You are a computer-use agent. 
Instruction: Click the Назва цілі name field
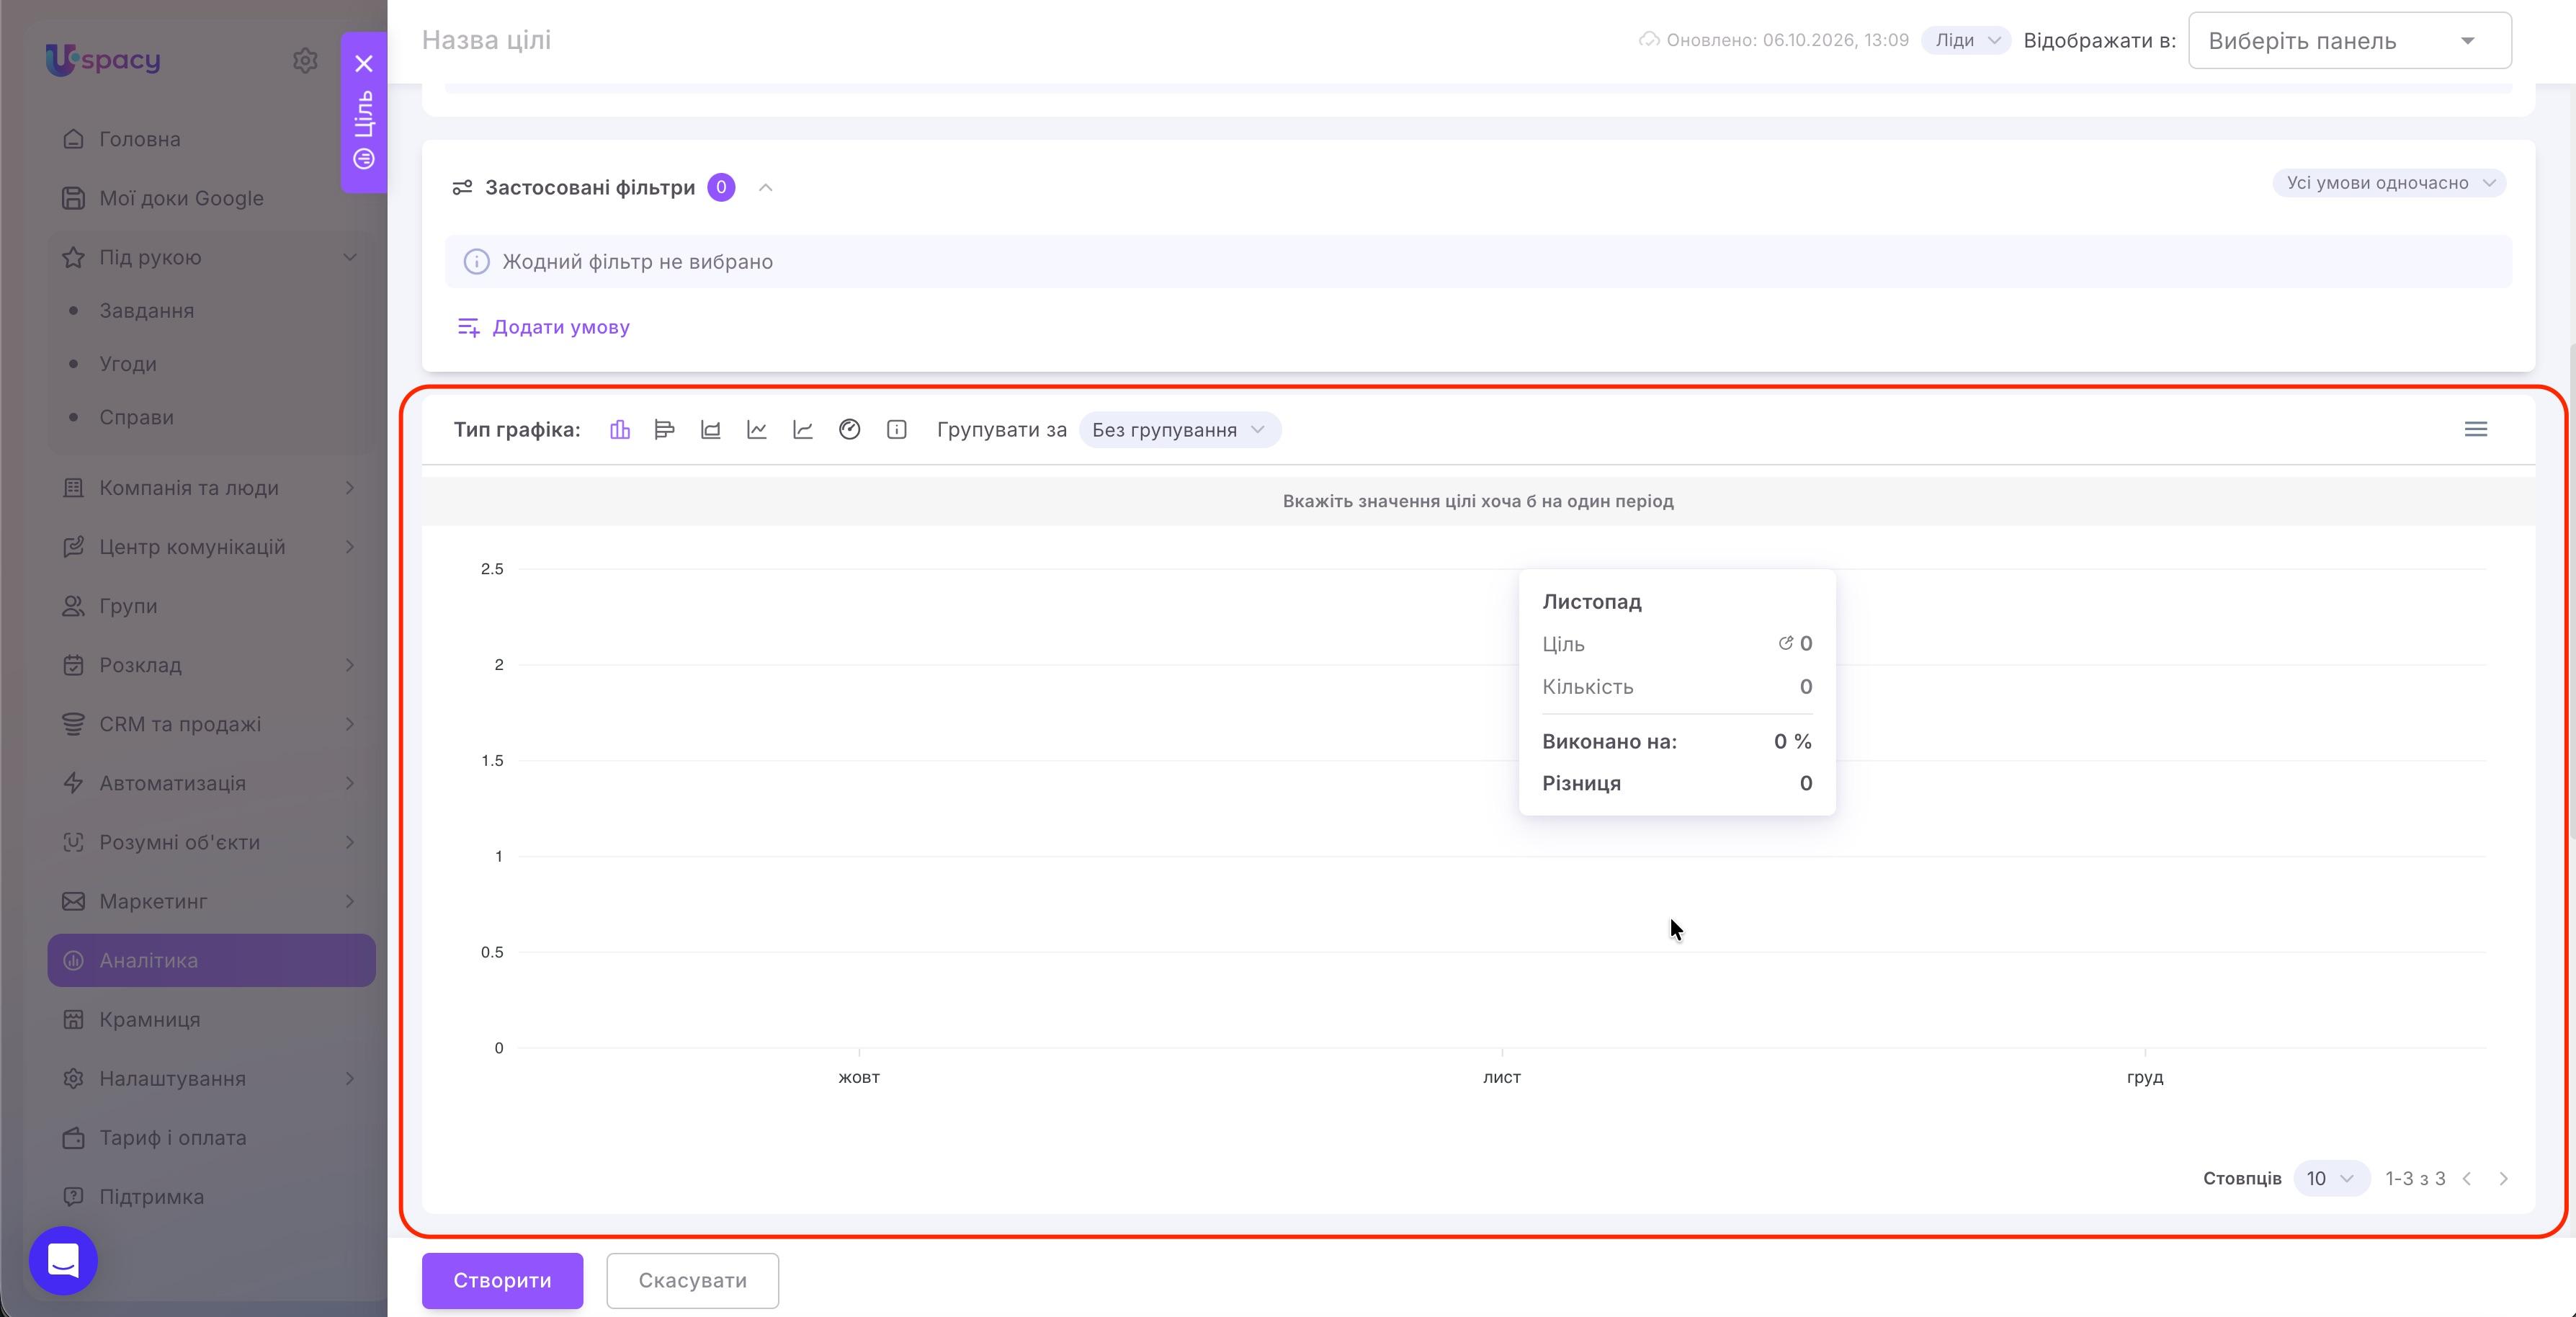(486, 40)
